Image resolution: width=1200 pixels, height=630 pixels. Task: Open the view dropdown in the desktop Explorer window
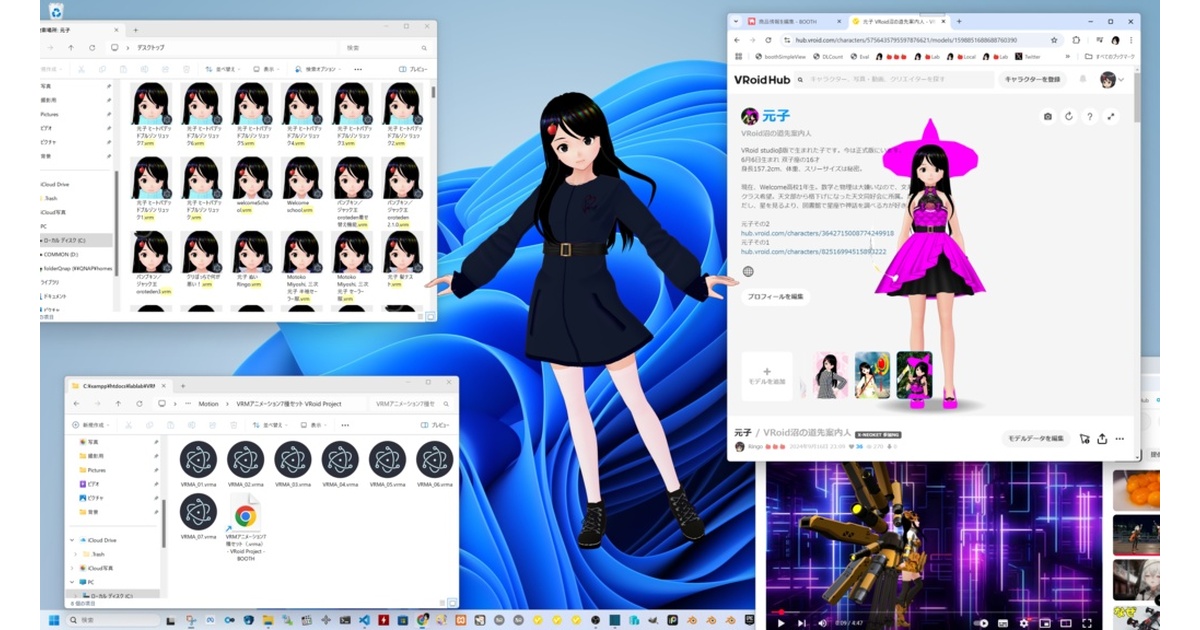click(x=266, y=69)
